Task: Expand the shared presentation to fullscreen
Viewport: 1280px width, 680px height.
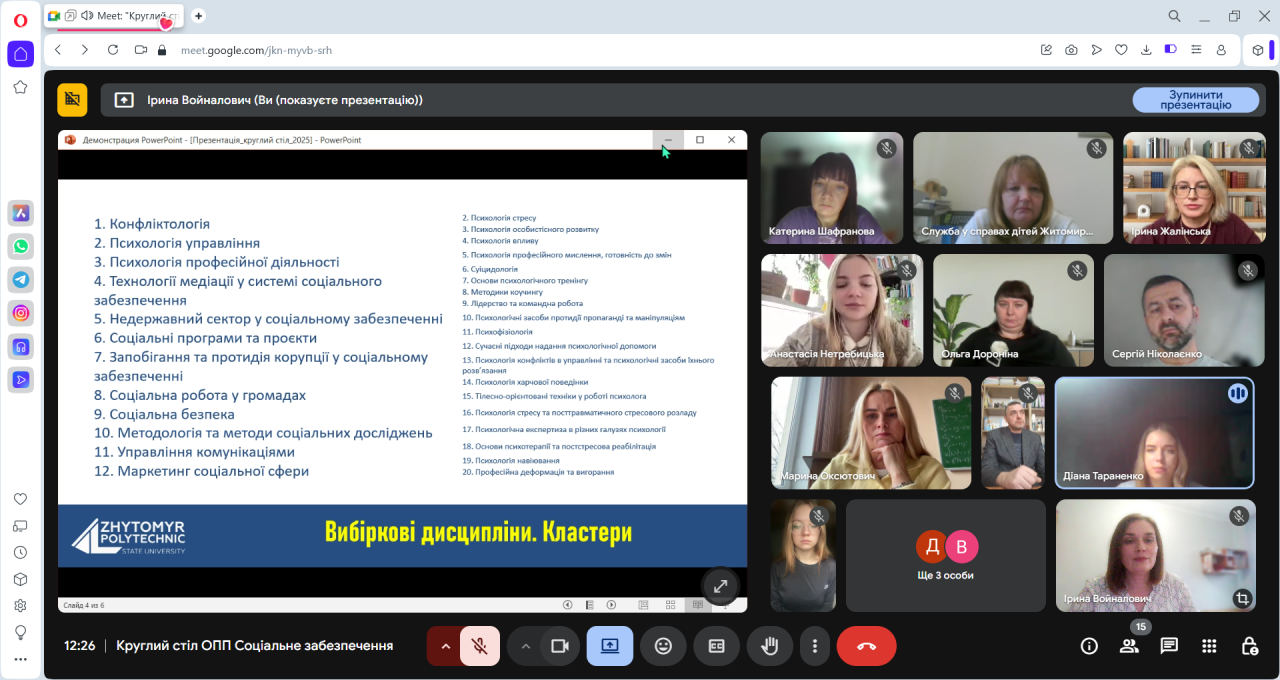Action: pos(720,586)
